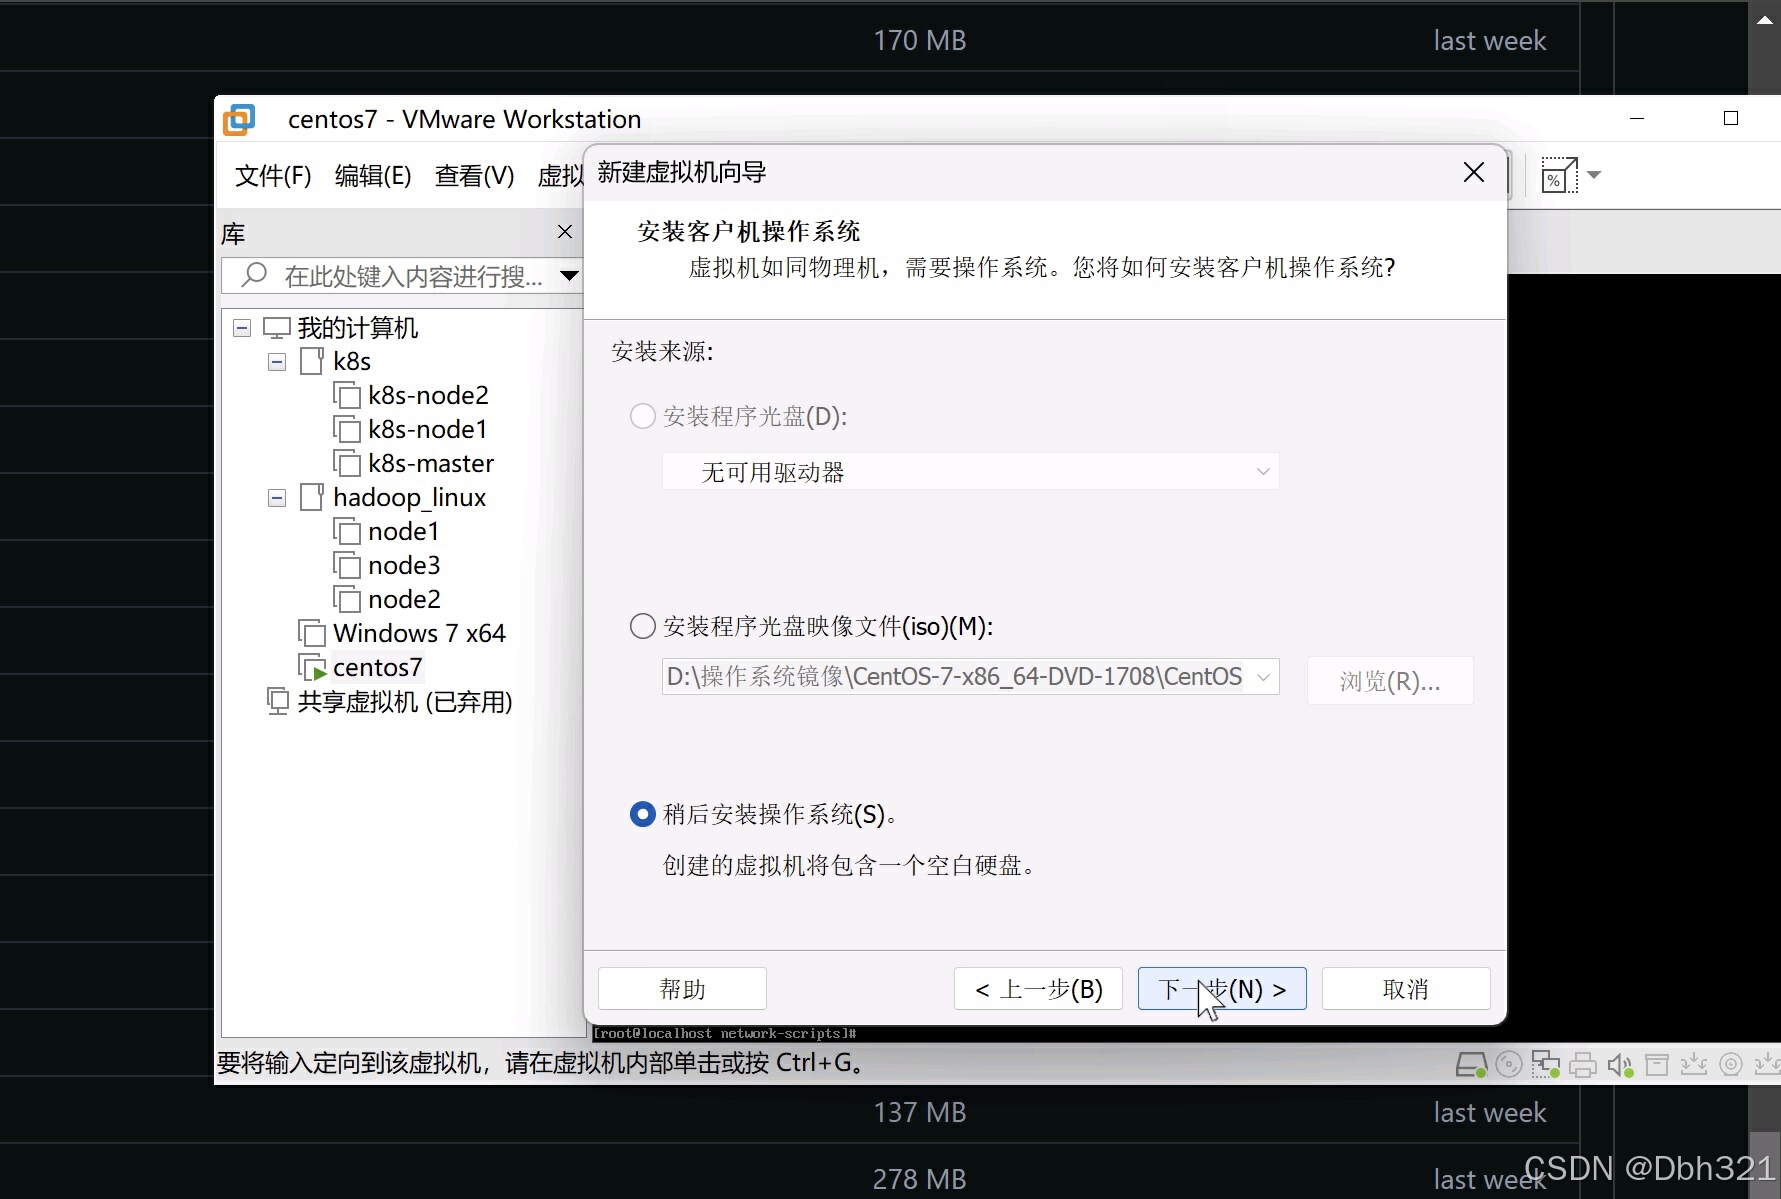
Task: Click the background window vertical scrollbar thumb
Action: tap(1765, 1165)
